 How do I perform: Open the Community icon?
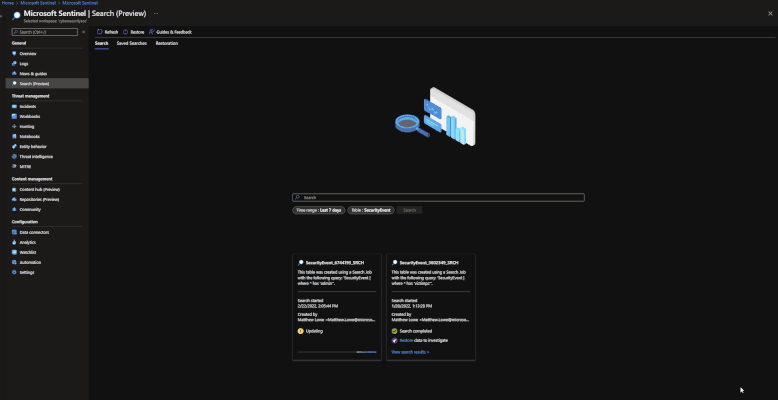(14, 209)
